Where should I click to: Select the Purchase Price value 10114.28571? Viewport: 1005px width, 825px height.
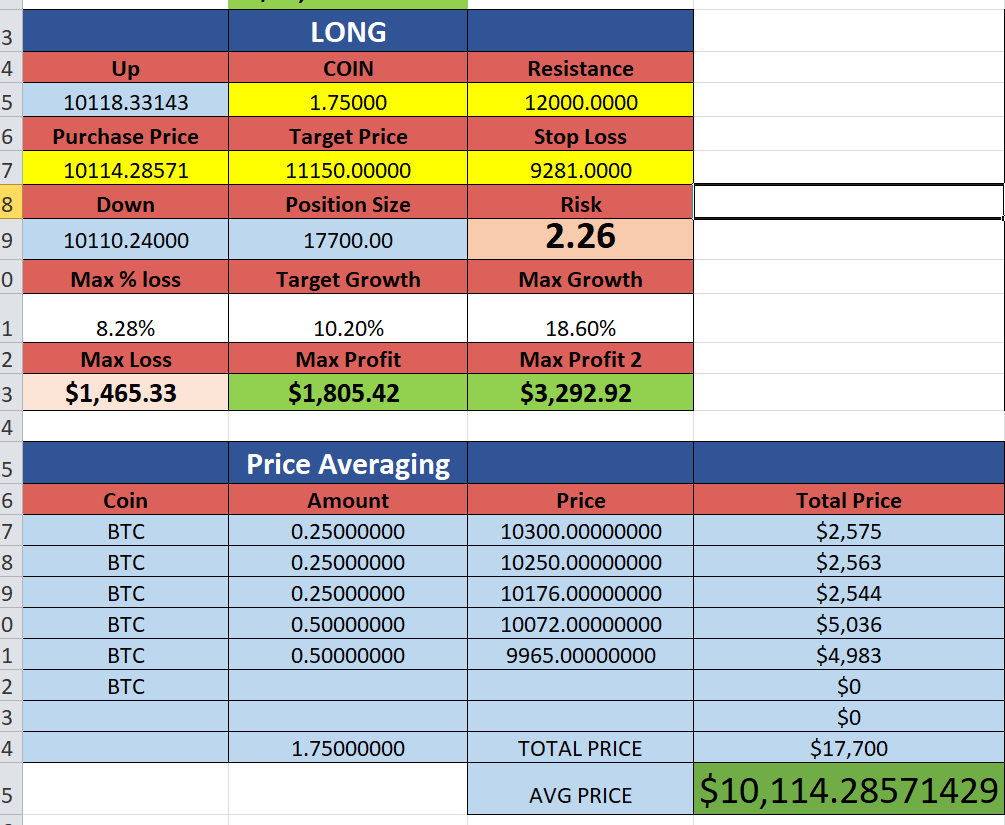coord(126,168)
